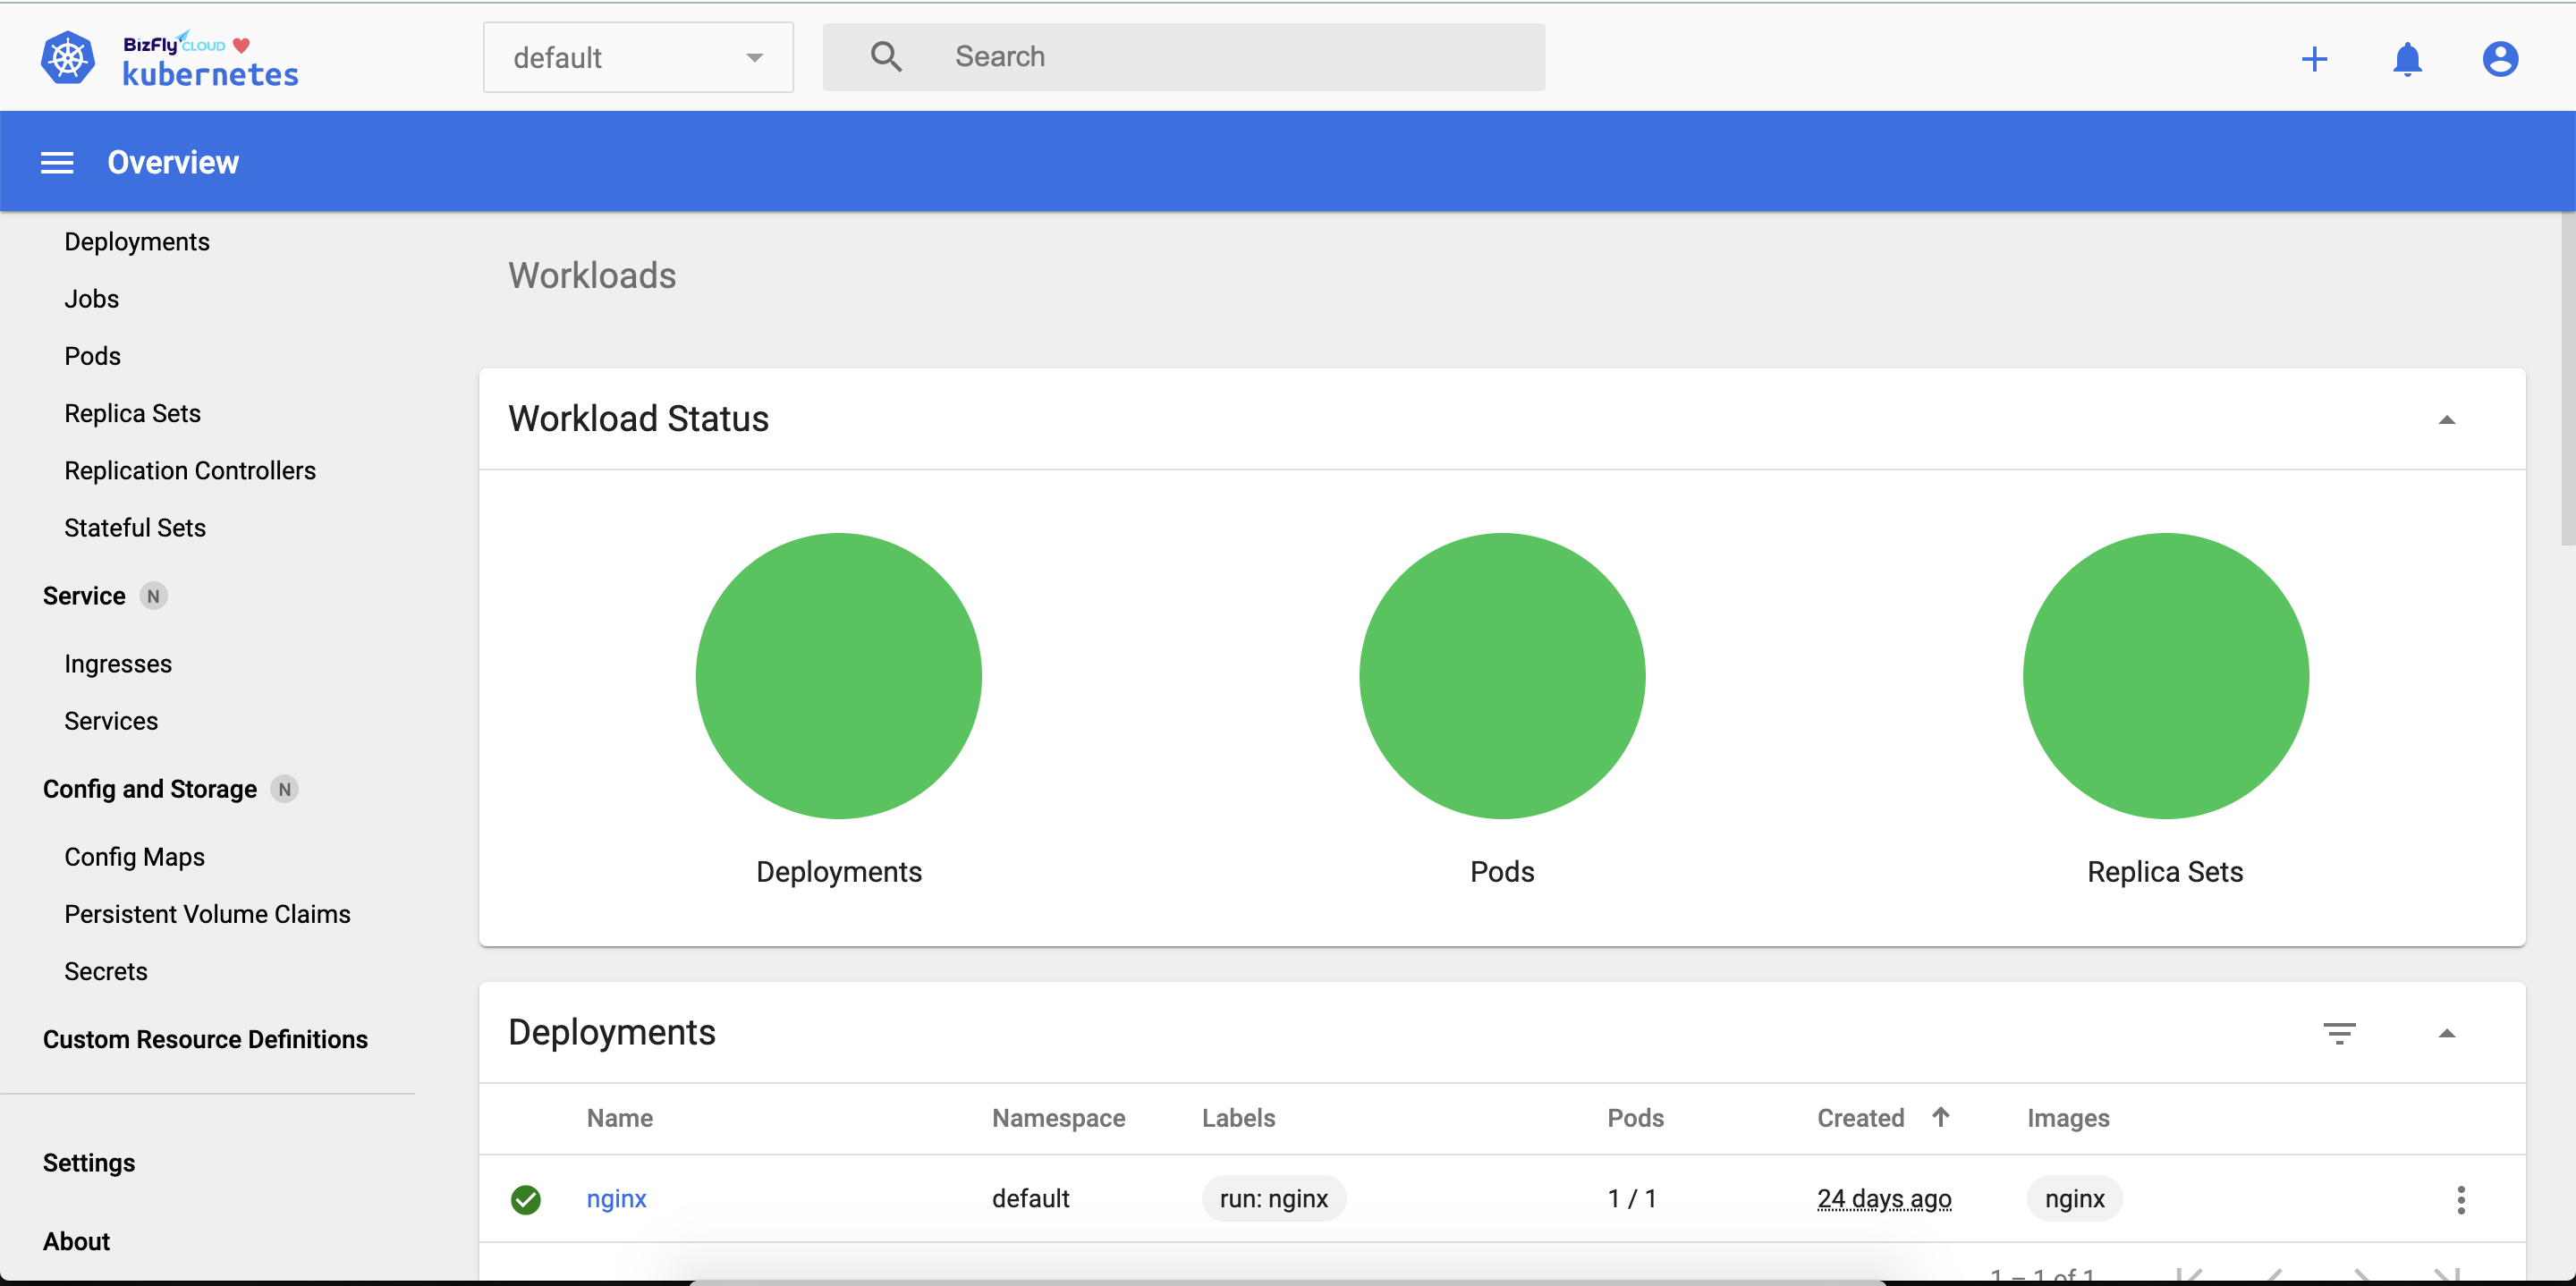The image size is (2576, 1286).
Task: Select the Config and Storage section
Action: coord(150,789)
